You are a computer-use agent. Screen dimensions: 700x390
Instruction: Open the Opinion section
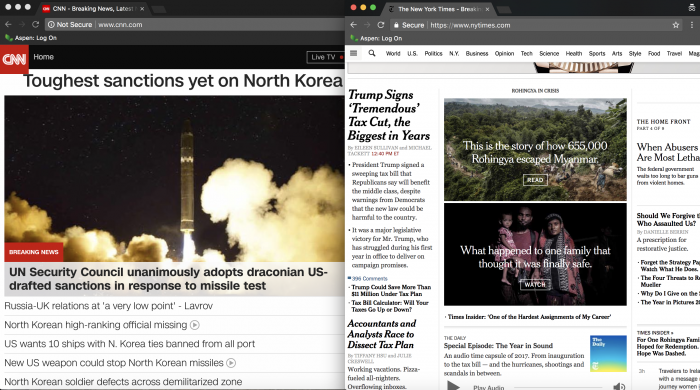point(504,54)
